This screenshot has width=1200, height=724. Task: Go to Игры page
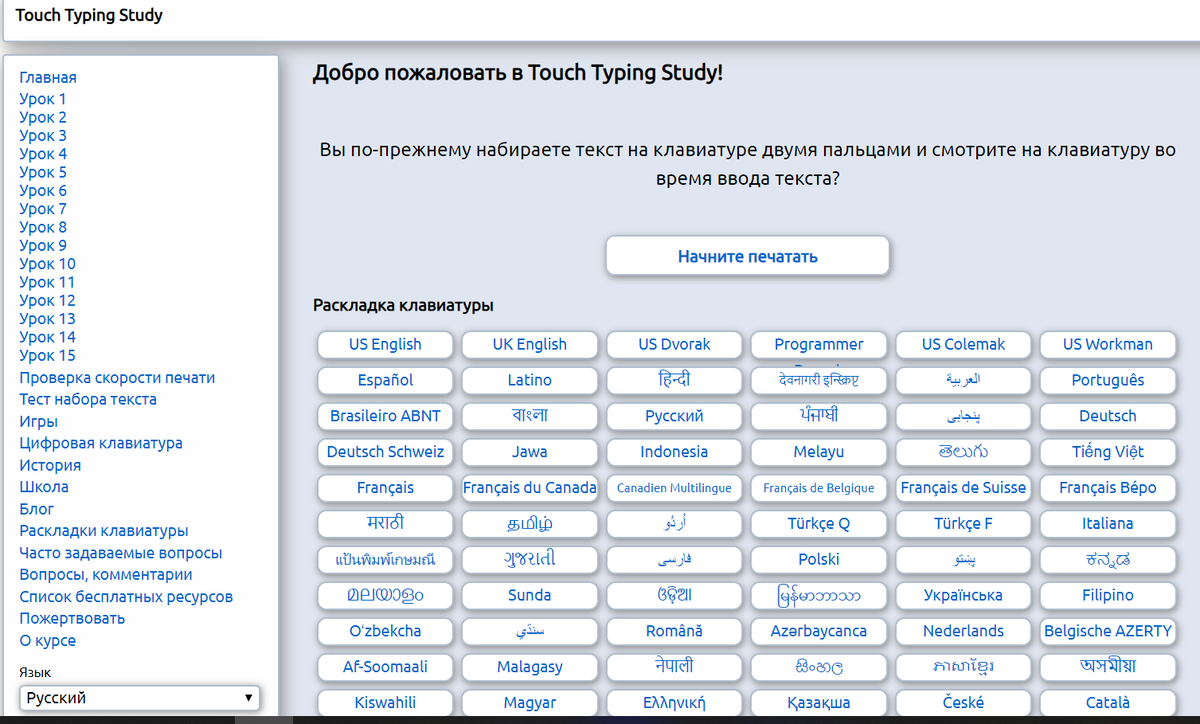38,421
